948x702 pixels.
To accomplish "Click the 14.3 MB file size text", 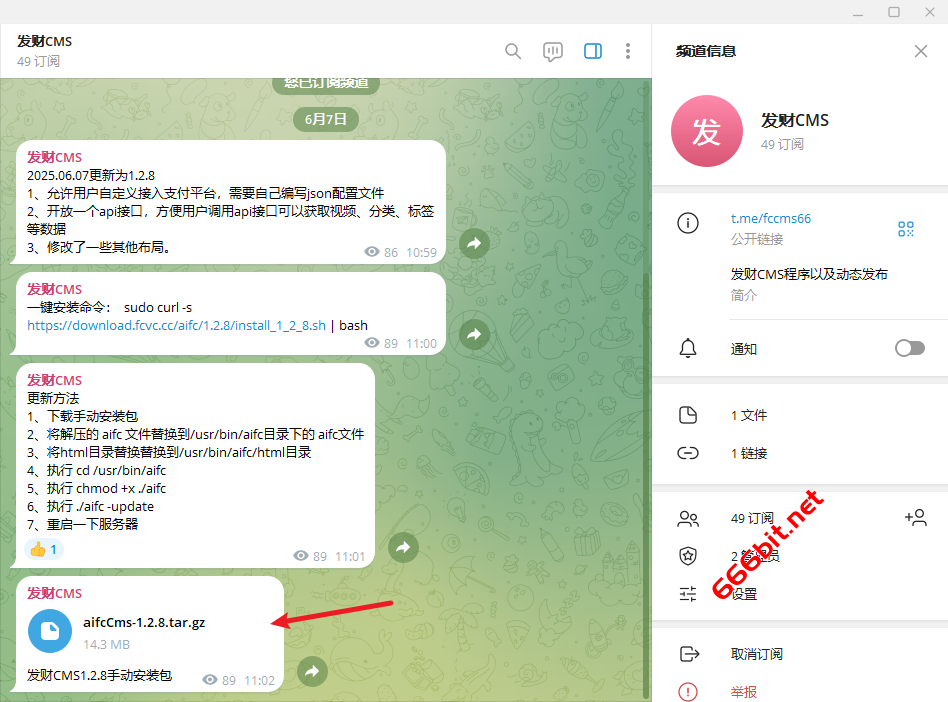I will pos(106,645).
